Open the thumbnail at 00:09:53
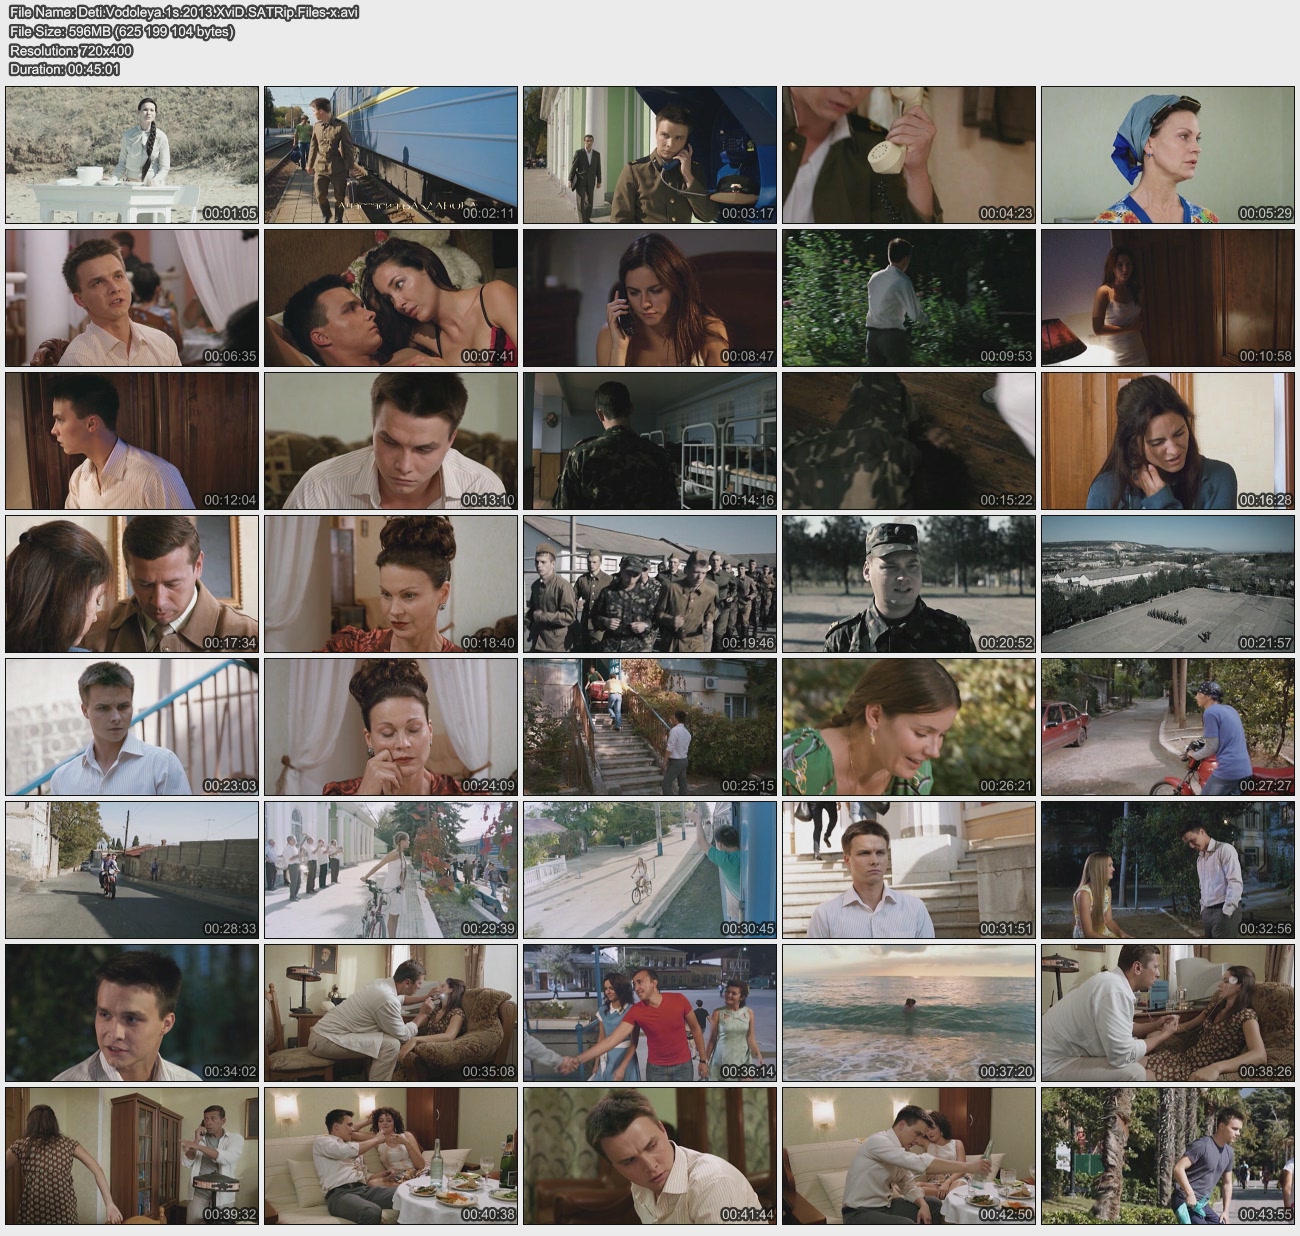Viewport: 1300px width, 1236px height. (x=908, y=298)
